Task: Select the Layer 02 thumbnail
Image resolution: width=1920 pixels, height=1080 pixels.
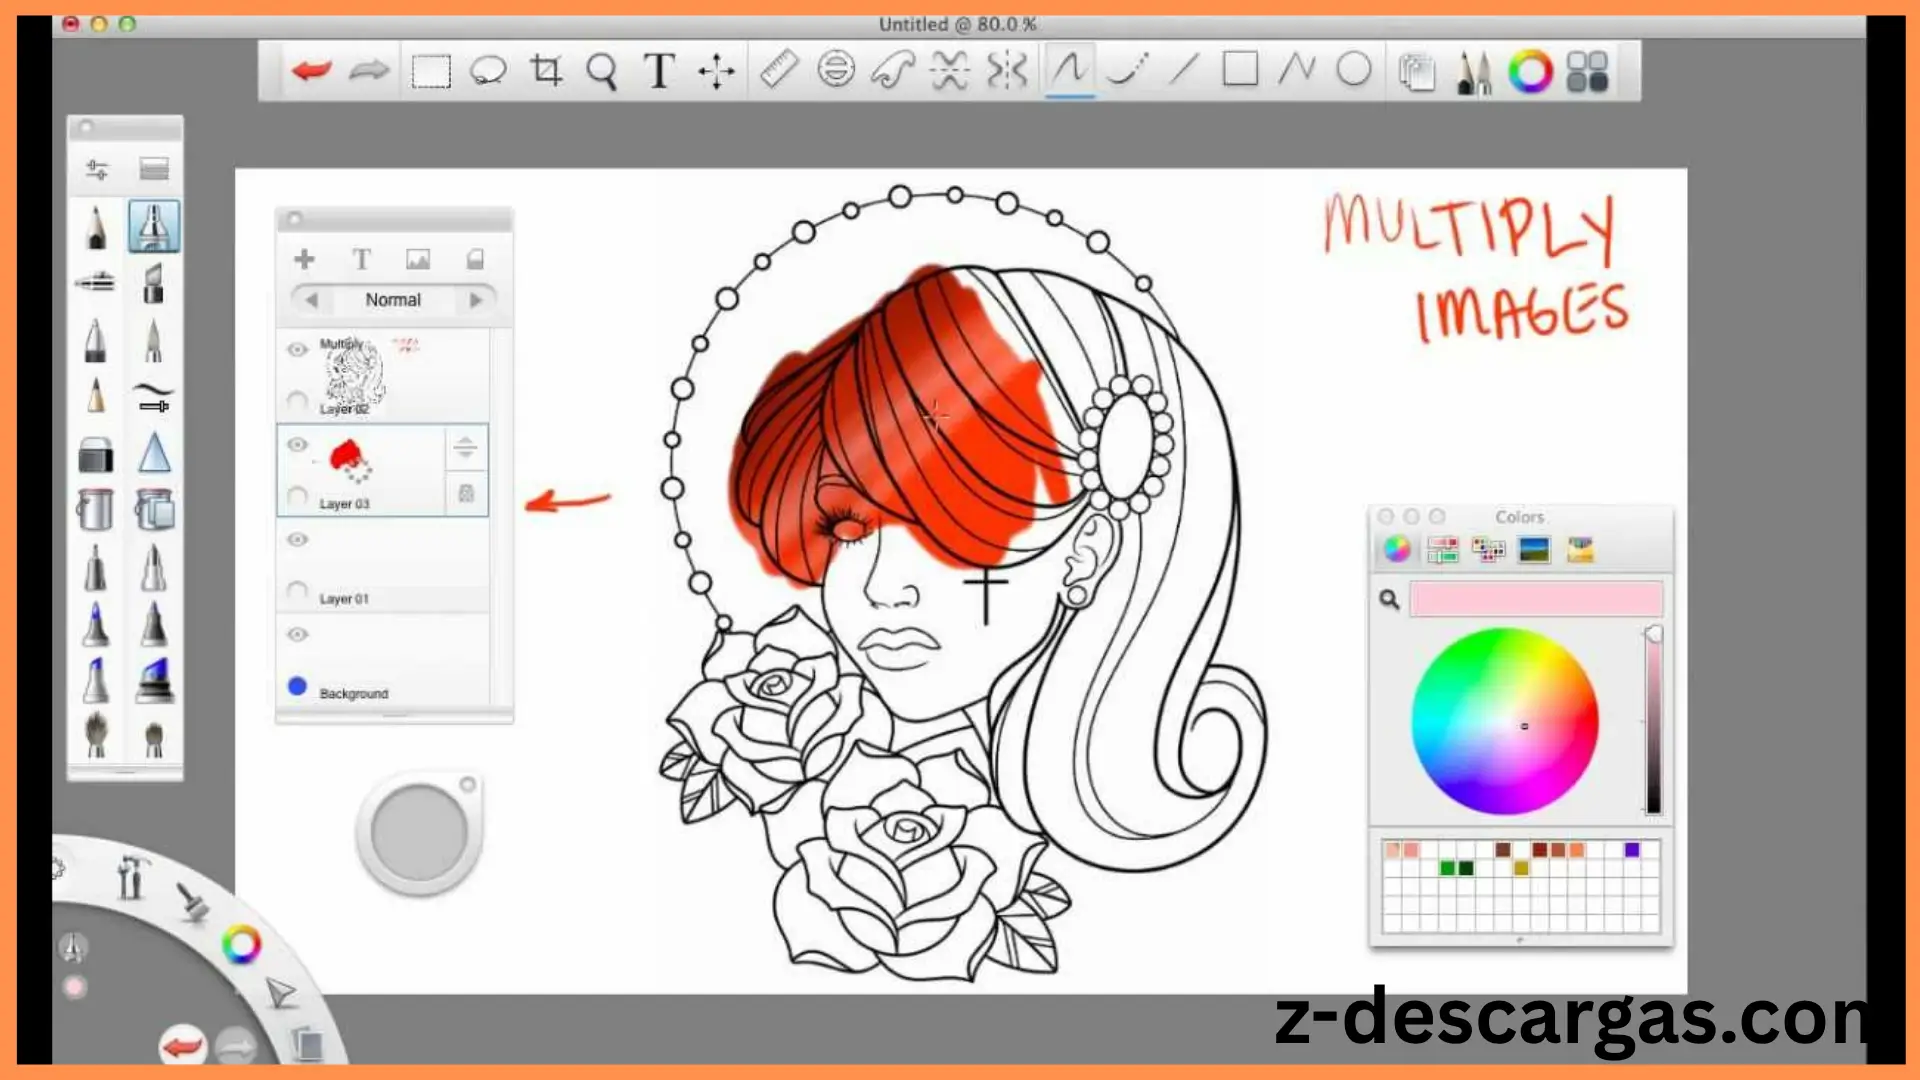Action: (x=352, y=375)
